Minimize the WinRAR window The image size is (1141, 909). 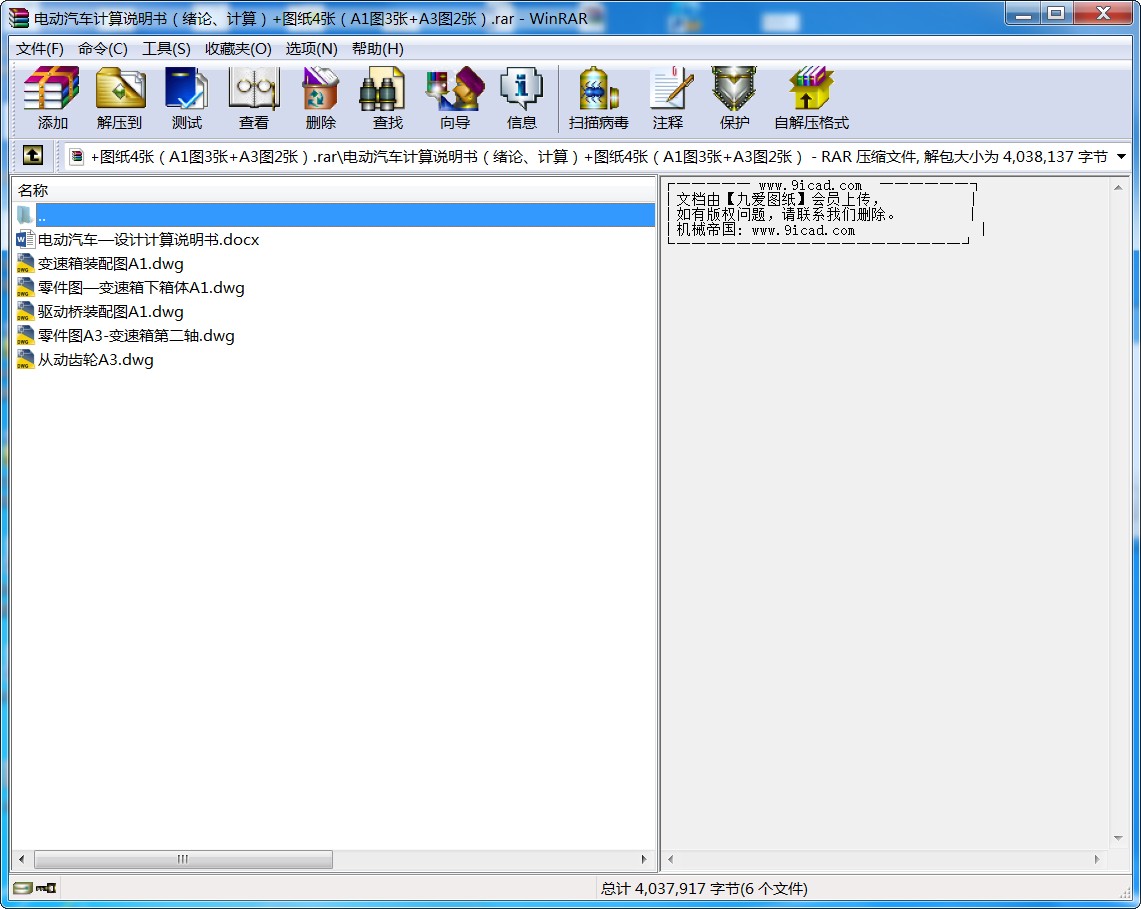(1022, 13)
